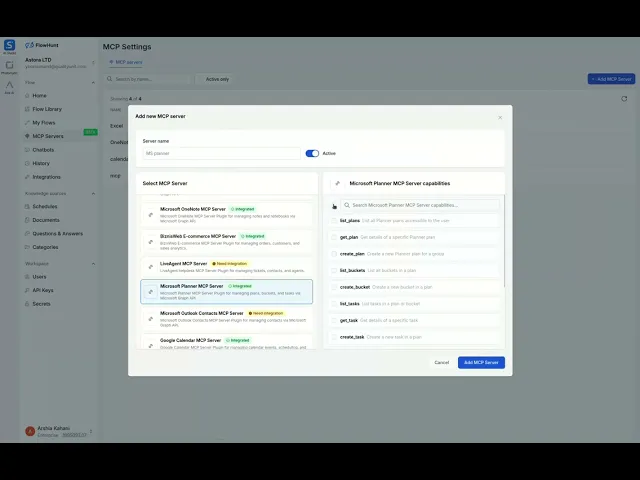Click the Microsoft Planner MCP Server plug icon
The image size is (640, 480).
coord(151,292)
